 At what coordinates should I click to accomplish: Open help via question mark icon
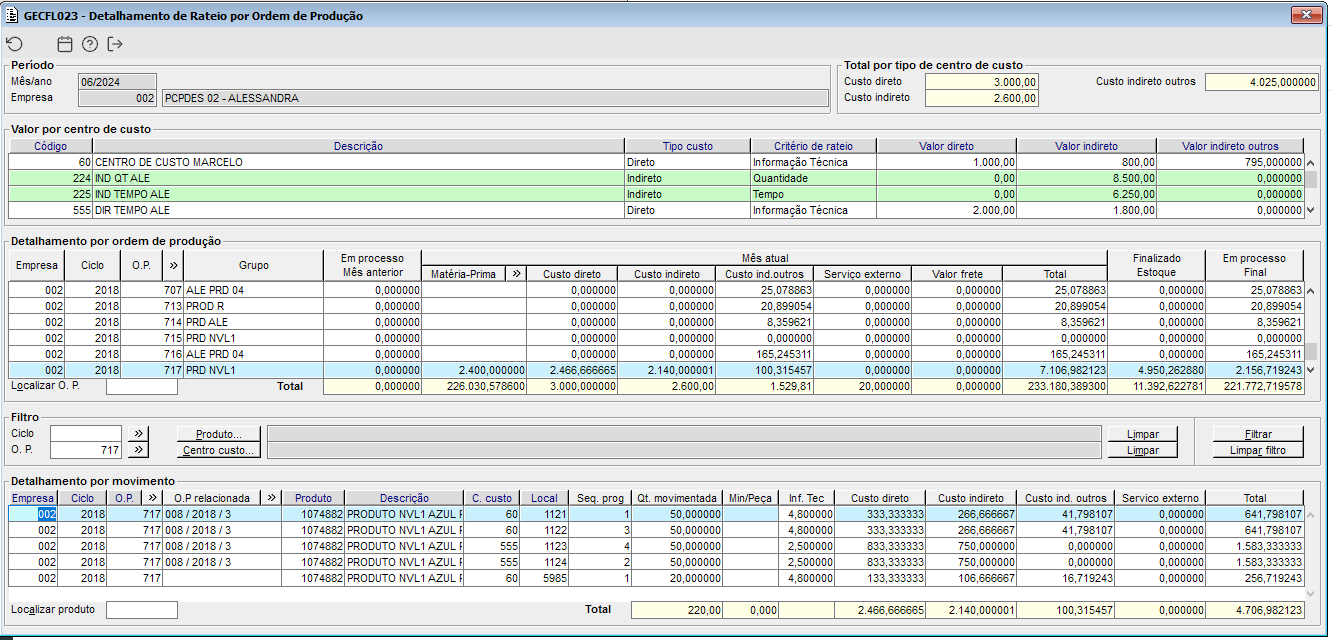(90, 44)
